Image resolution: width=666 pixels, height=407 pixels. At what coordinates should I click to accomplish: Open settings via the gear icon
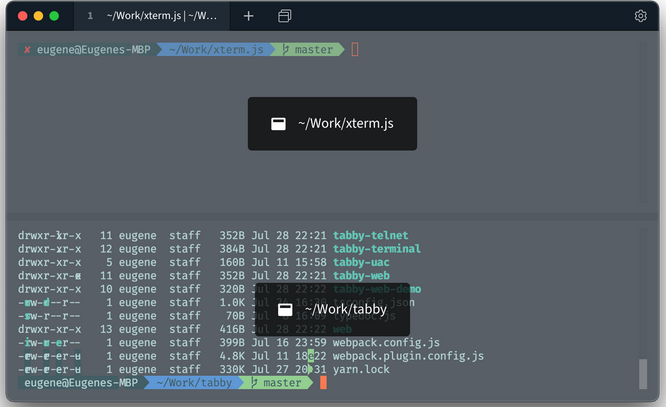(x=641, y=16)
